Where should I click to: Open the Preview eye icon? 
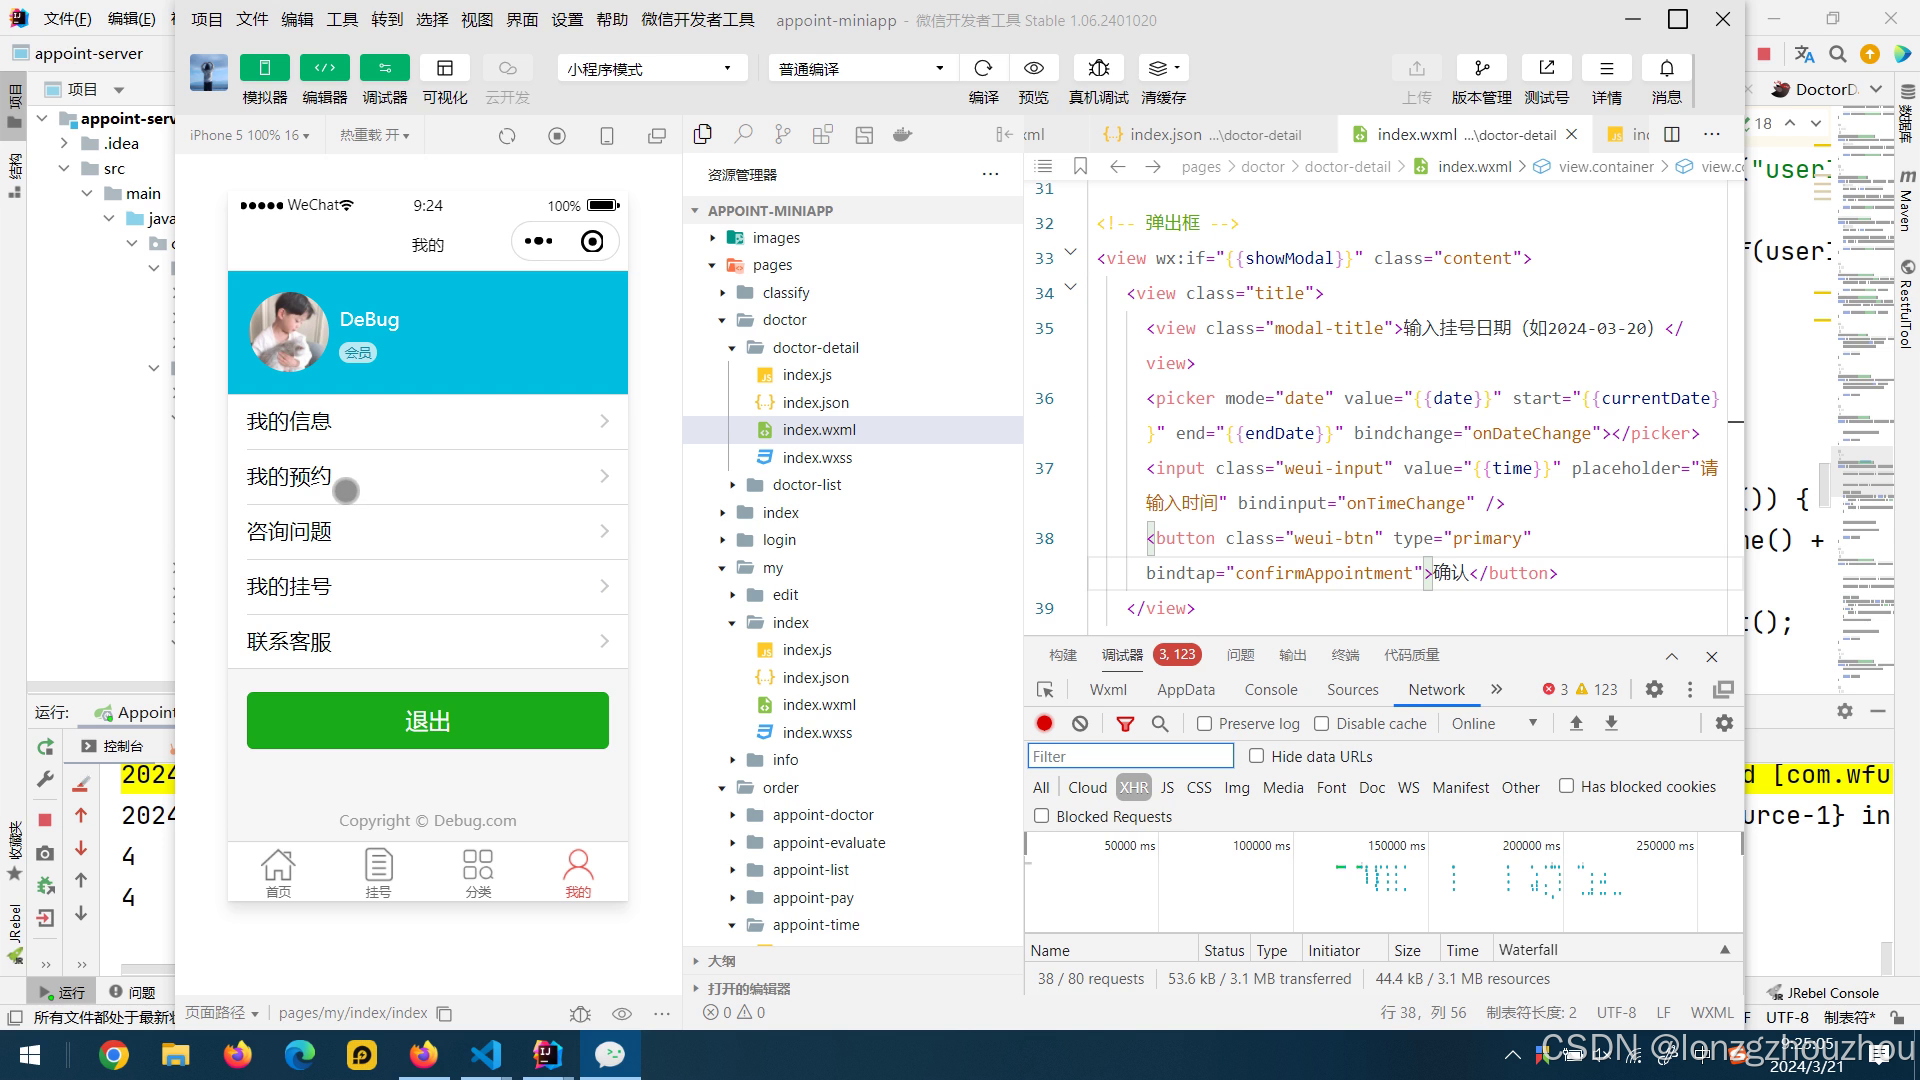tap(1033, 68)
